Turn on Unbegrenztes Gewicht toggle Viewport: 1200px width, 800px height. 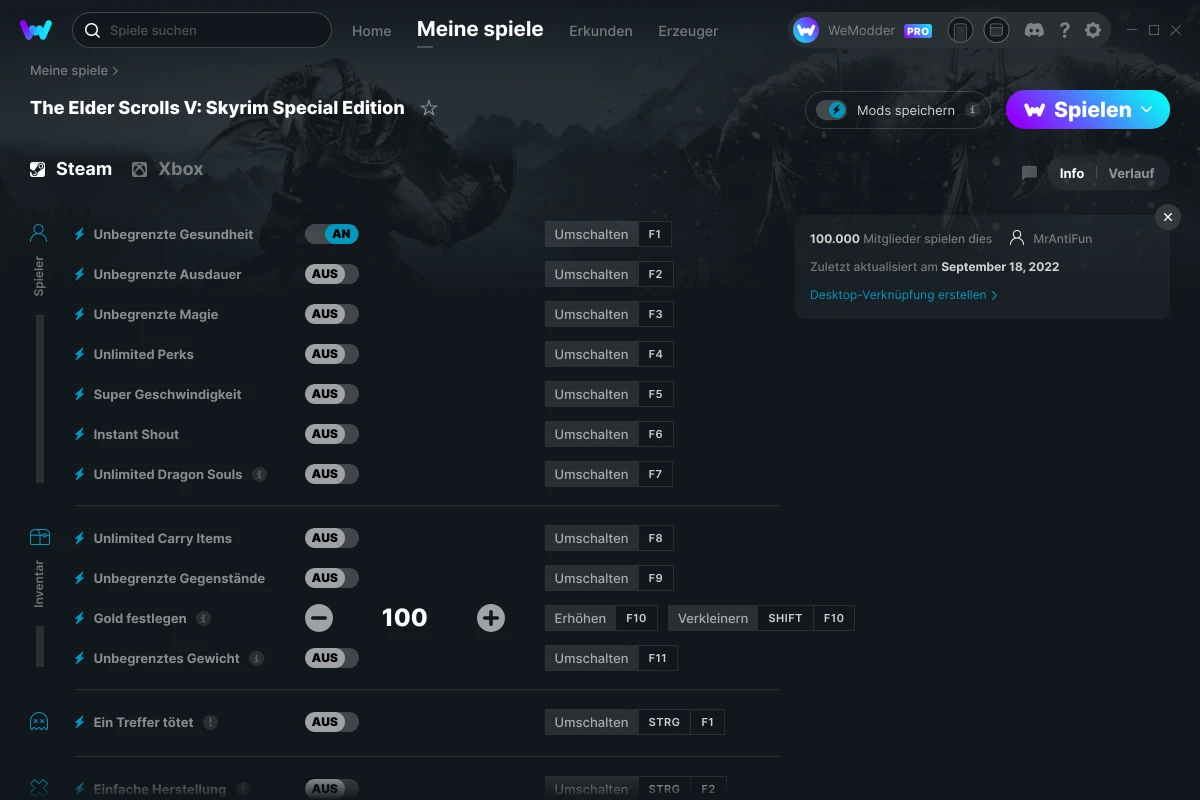332,658
